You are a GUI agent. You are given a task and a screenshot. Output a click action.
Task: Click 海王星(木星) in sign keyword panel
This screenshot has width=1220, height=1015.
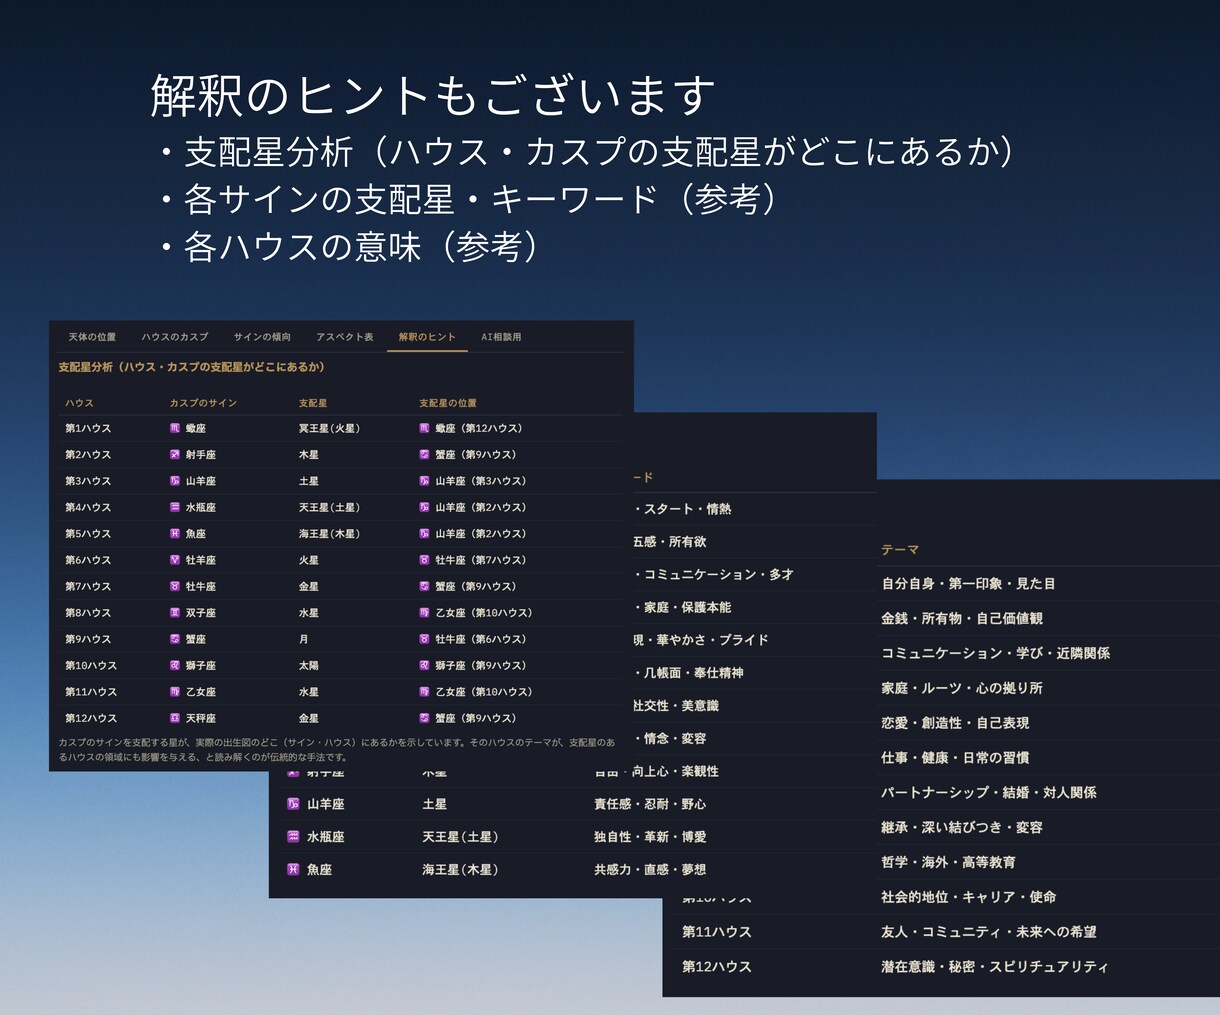point(460,870)
